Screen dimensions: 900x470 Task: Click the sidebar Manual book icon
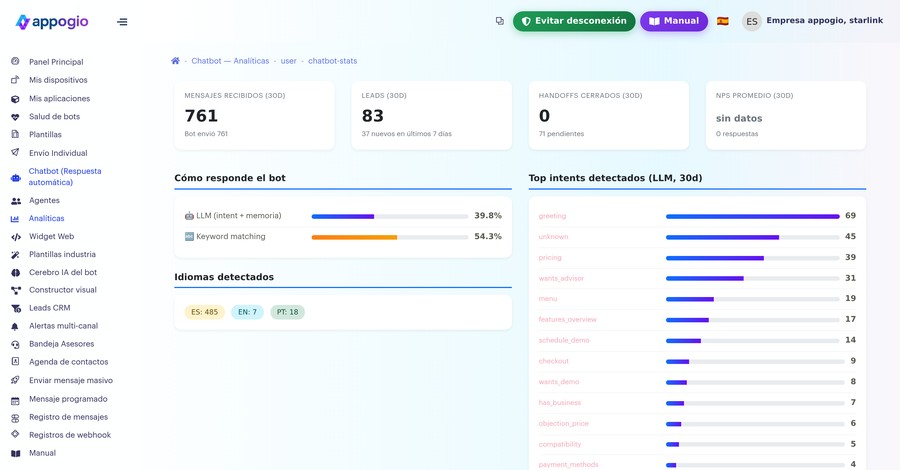tap(15, 453)
